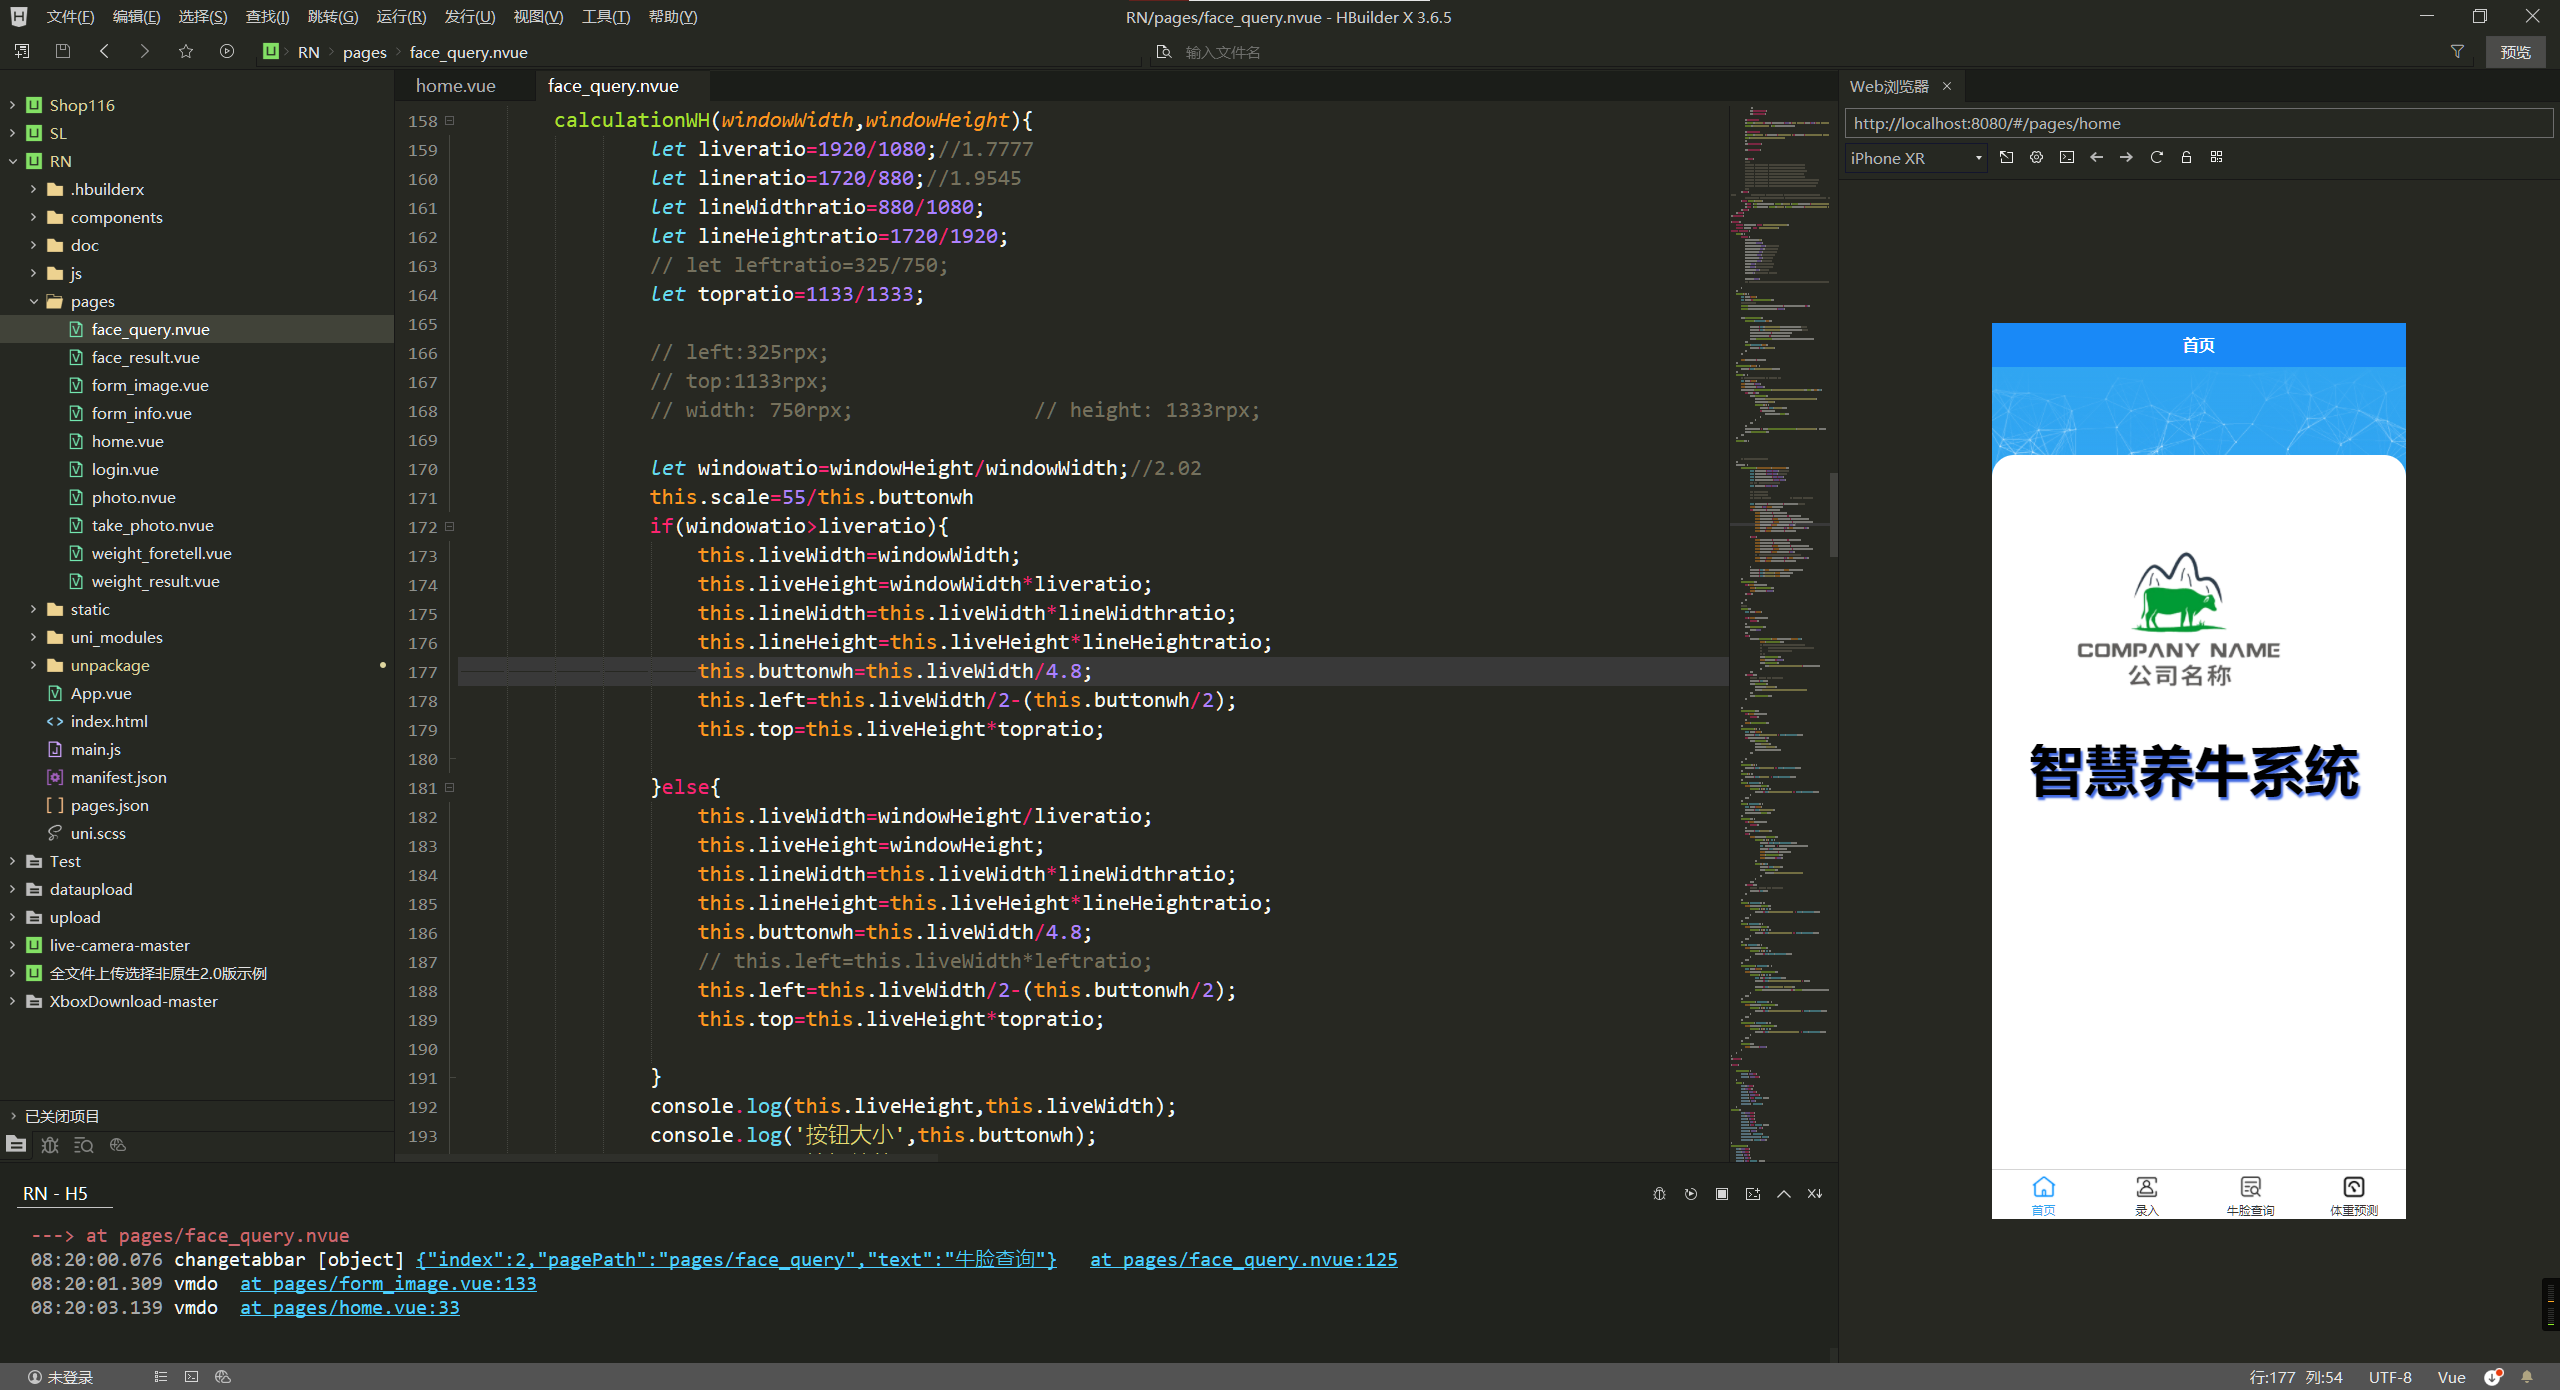Click the rerun icon in the console toolbar

pyautogui.click(x=1690, y=1194)
